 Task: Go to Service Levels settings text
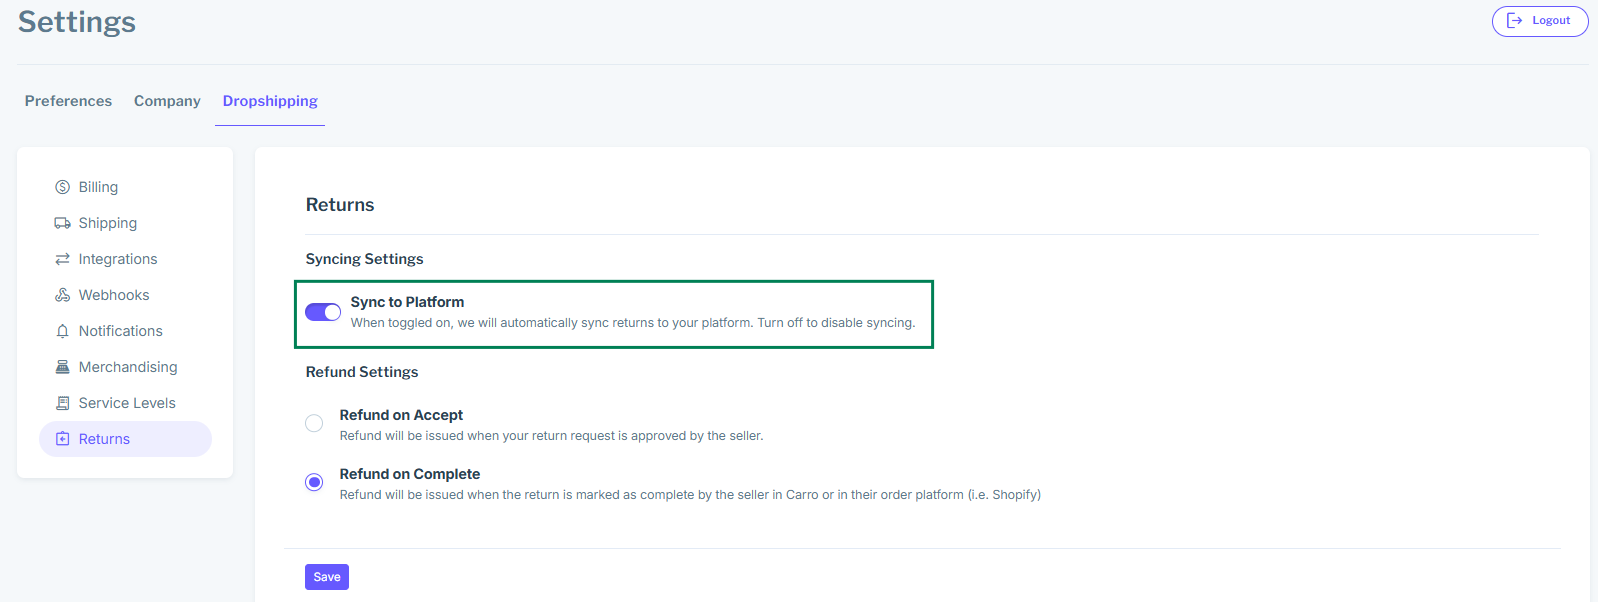(127, 403)
